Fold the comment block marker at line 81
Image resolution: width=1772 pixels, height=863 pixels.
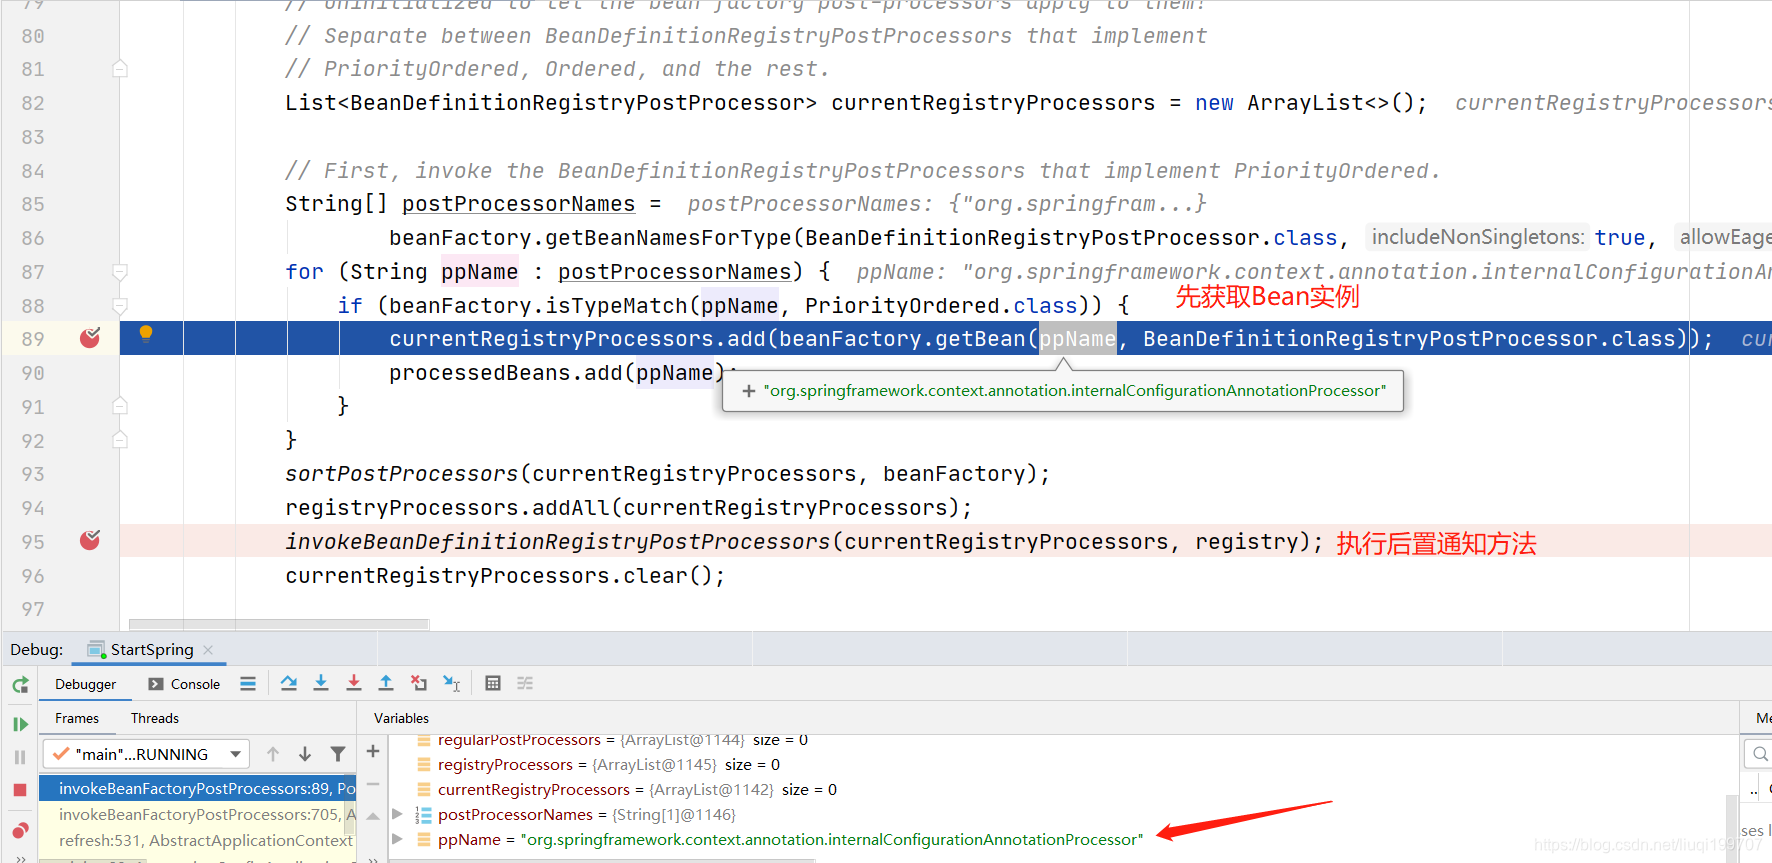120,69
